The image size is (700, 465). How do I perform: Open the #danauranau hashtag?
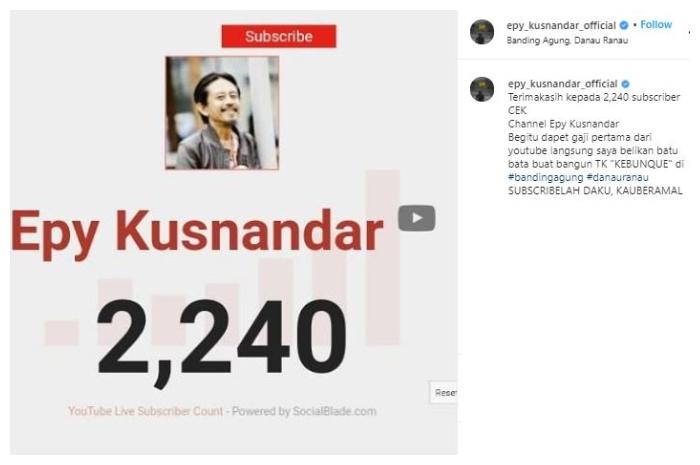click(x=617, y=177)
